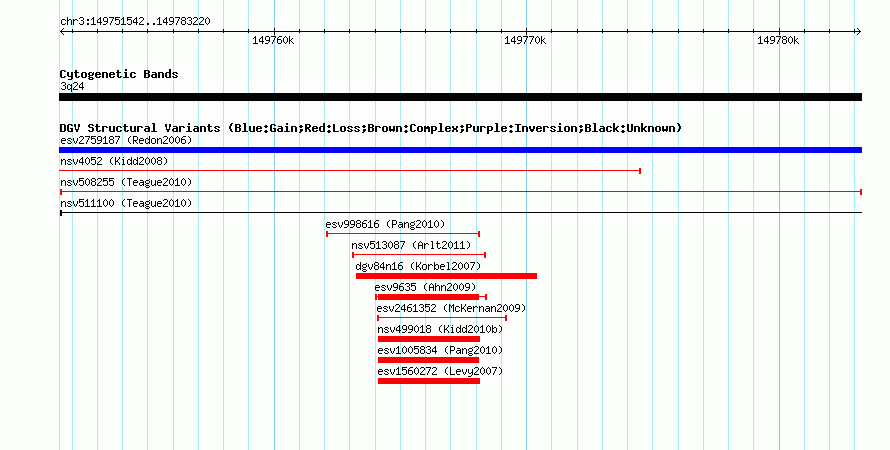This screenshot has width=890, height=450.
Task: Click the DGV Structural Variants track title
Action: point(370,128)
